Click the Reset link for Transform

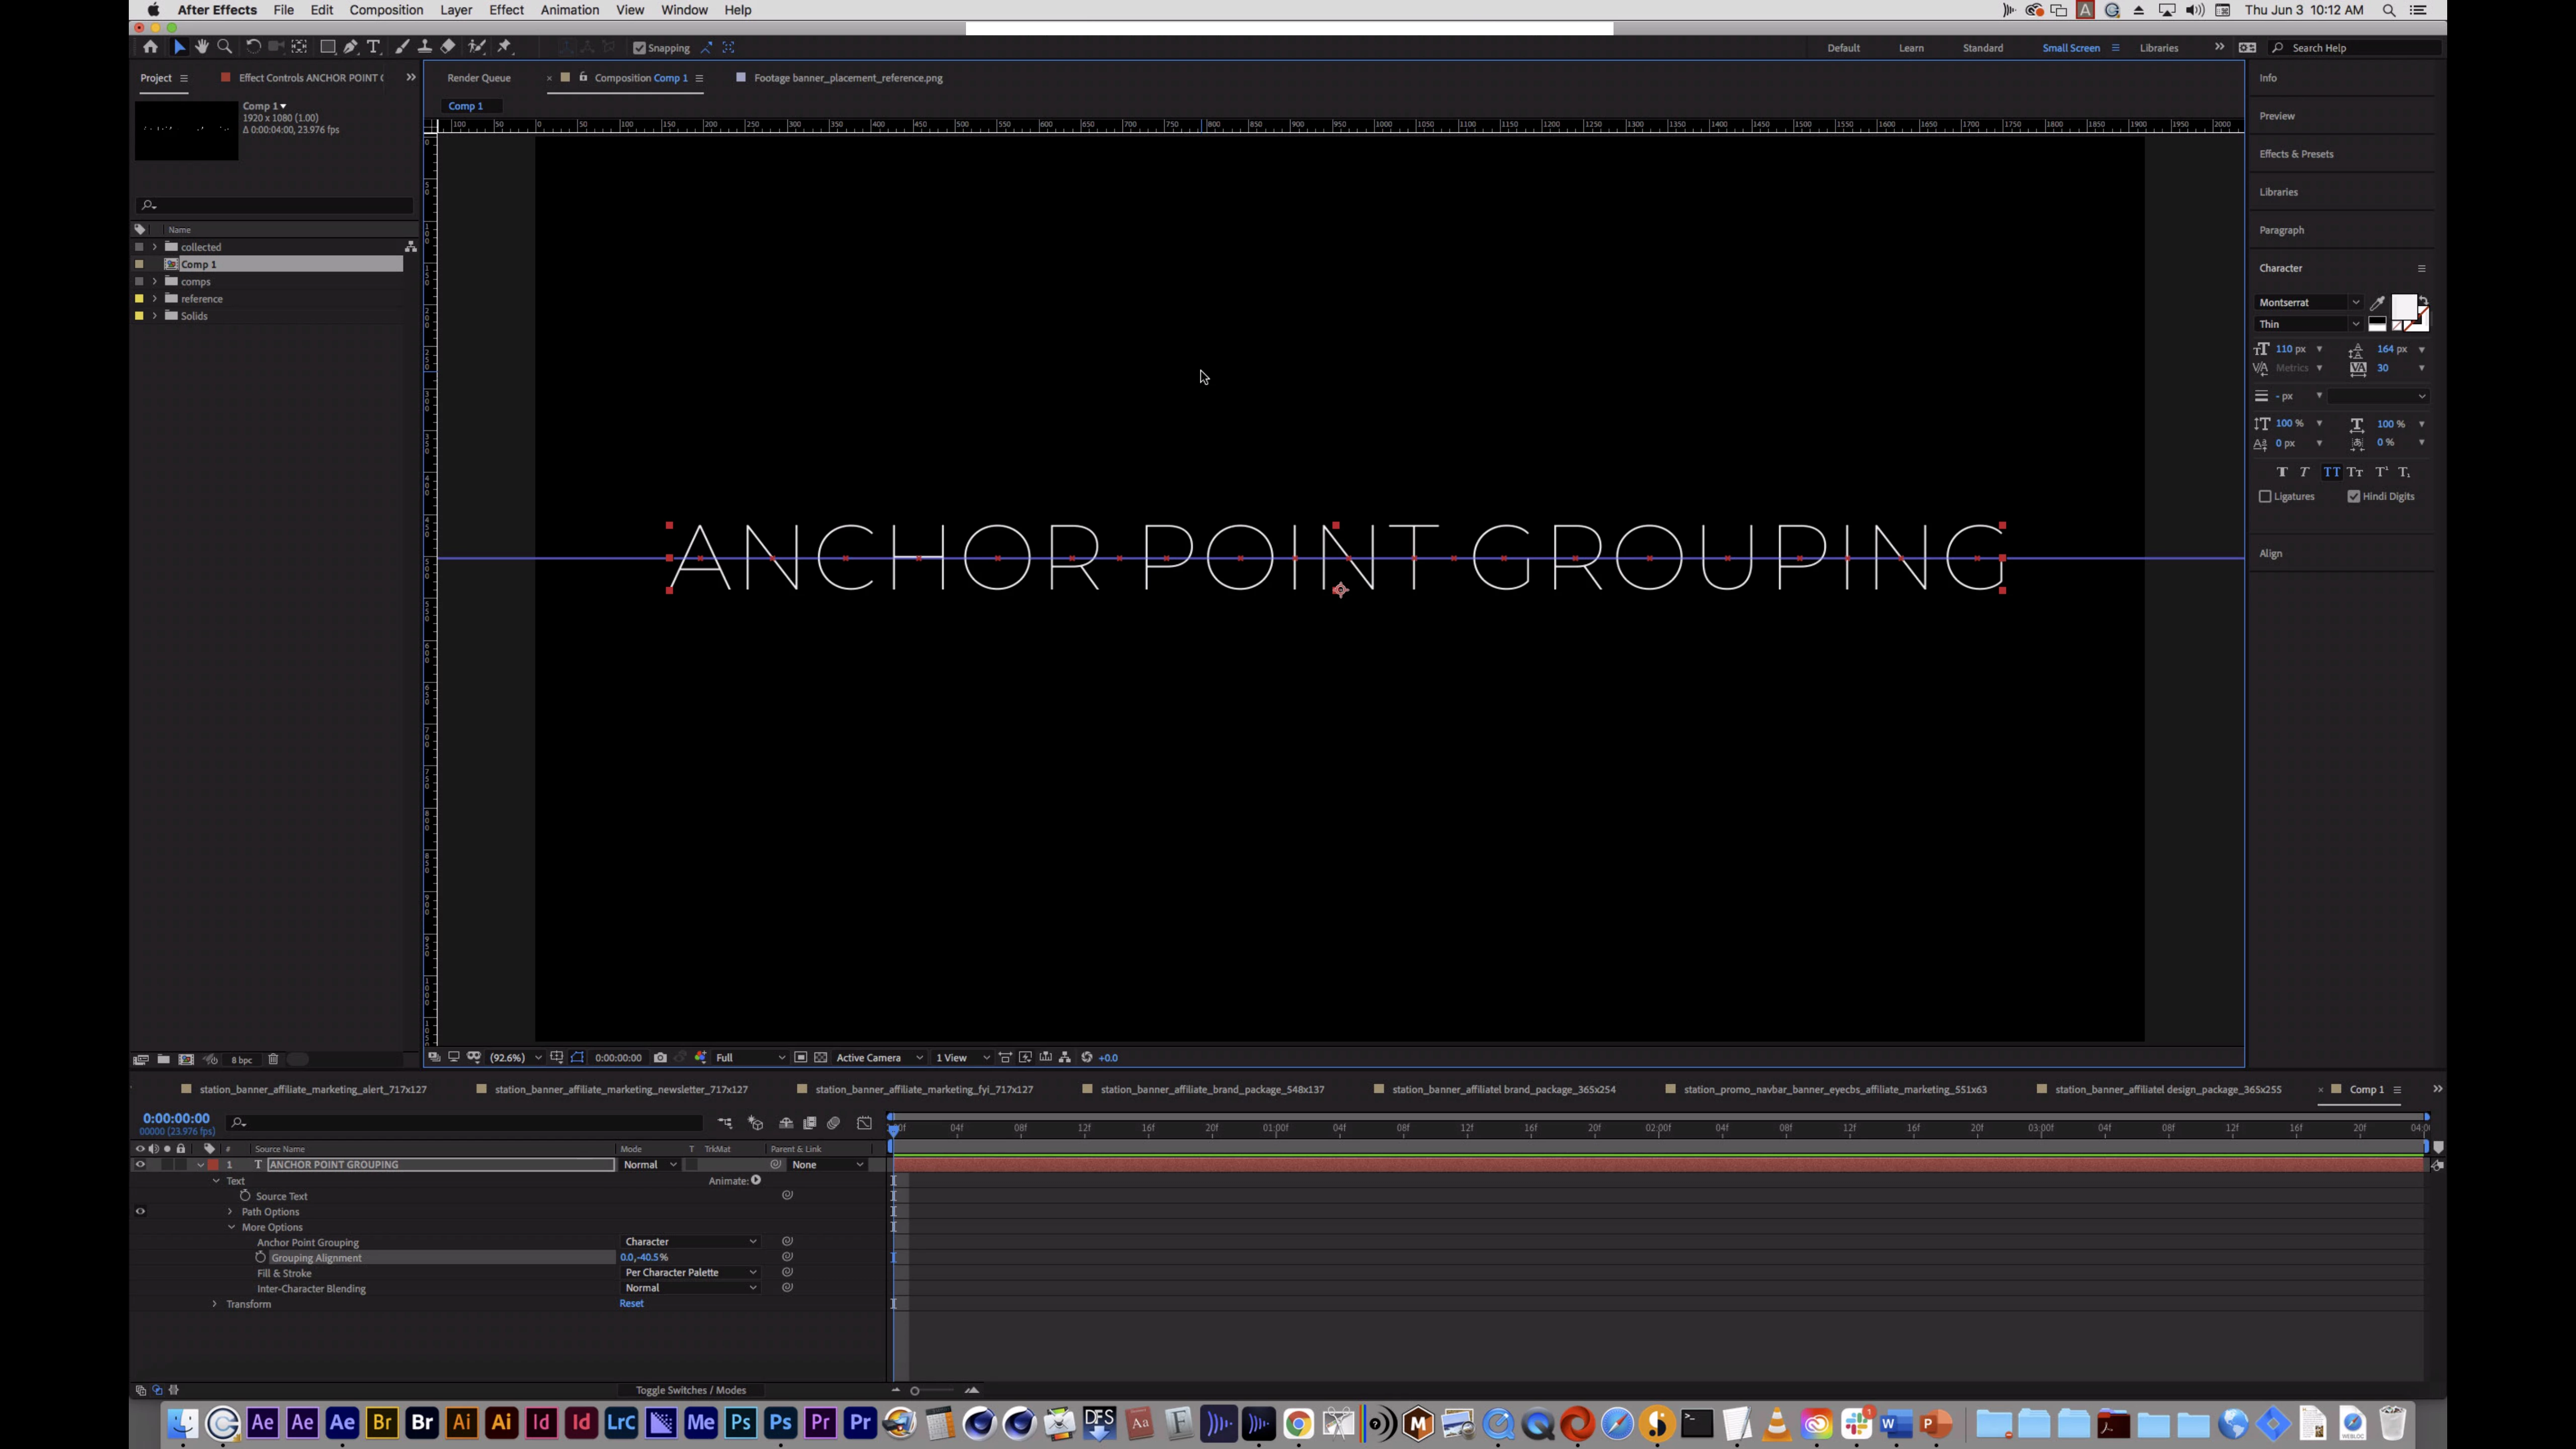(631, 1303)
